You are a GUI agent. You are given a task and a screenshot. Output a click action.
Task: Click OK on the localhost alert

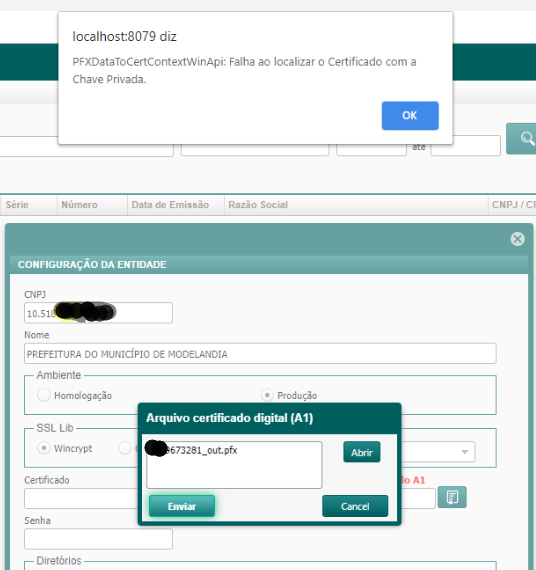[x=410, y=116]
